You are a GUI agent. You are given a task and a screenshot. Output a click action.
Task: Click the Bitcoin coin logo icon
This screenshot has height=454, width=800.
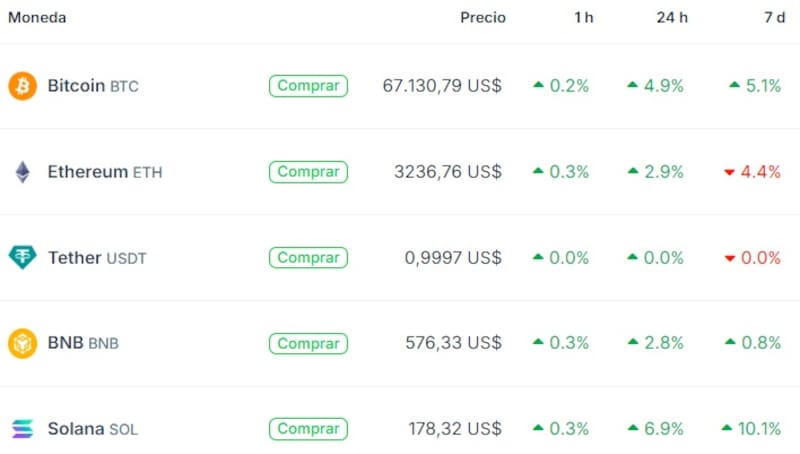click(22, 86)
